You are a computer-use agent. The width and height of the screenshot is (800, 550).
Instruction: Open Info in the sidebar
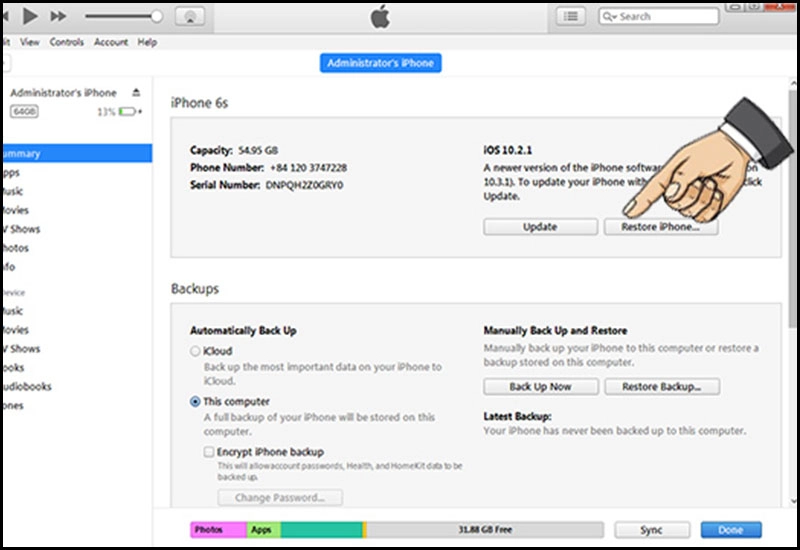[9, 267]
